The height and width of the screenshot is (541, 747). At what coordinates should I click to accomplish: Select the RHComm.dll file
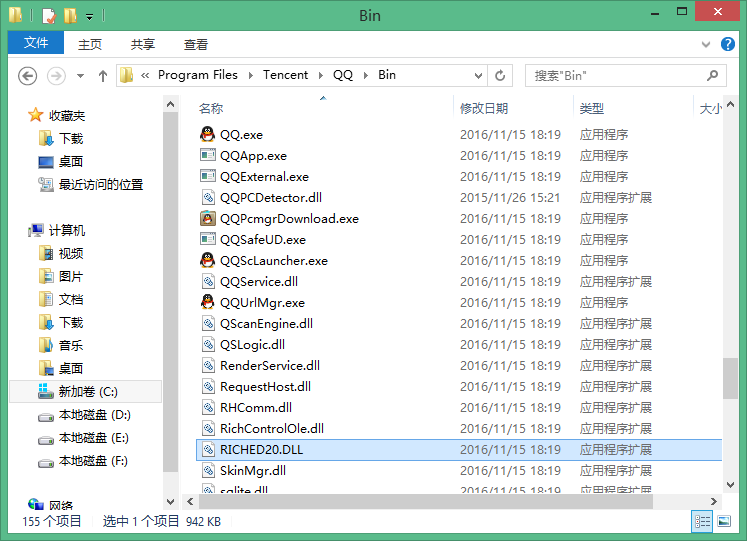[459, 408]
